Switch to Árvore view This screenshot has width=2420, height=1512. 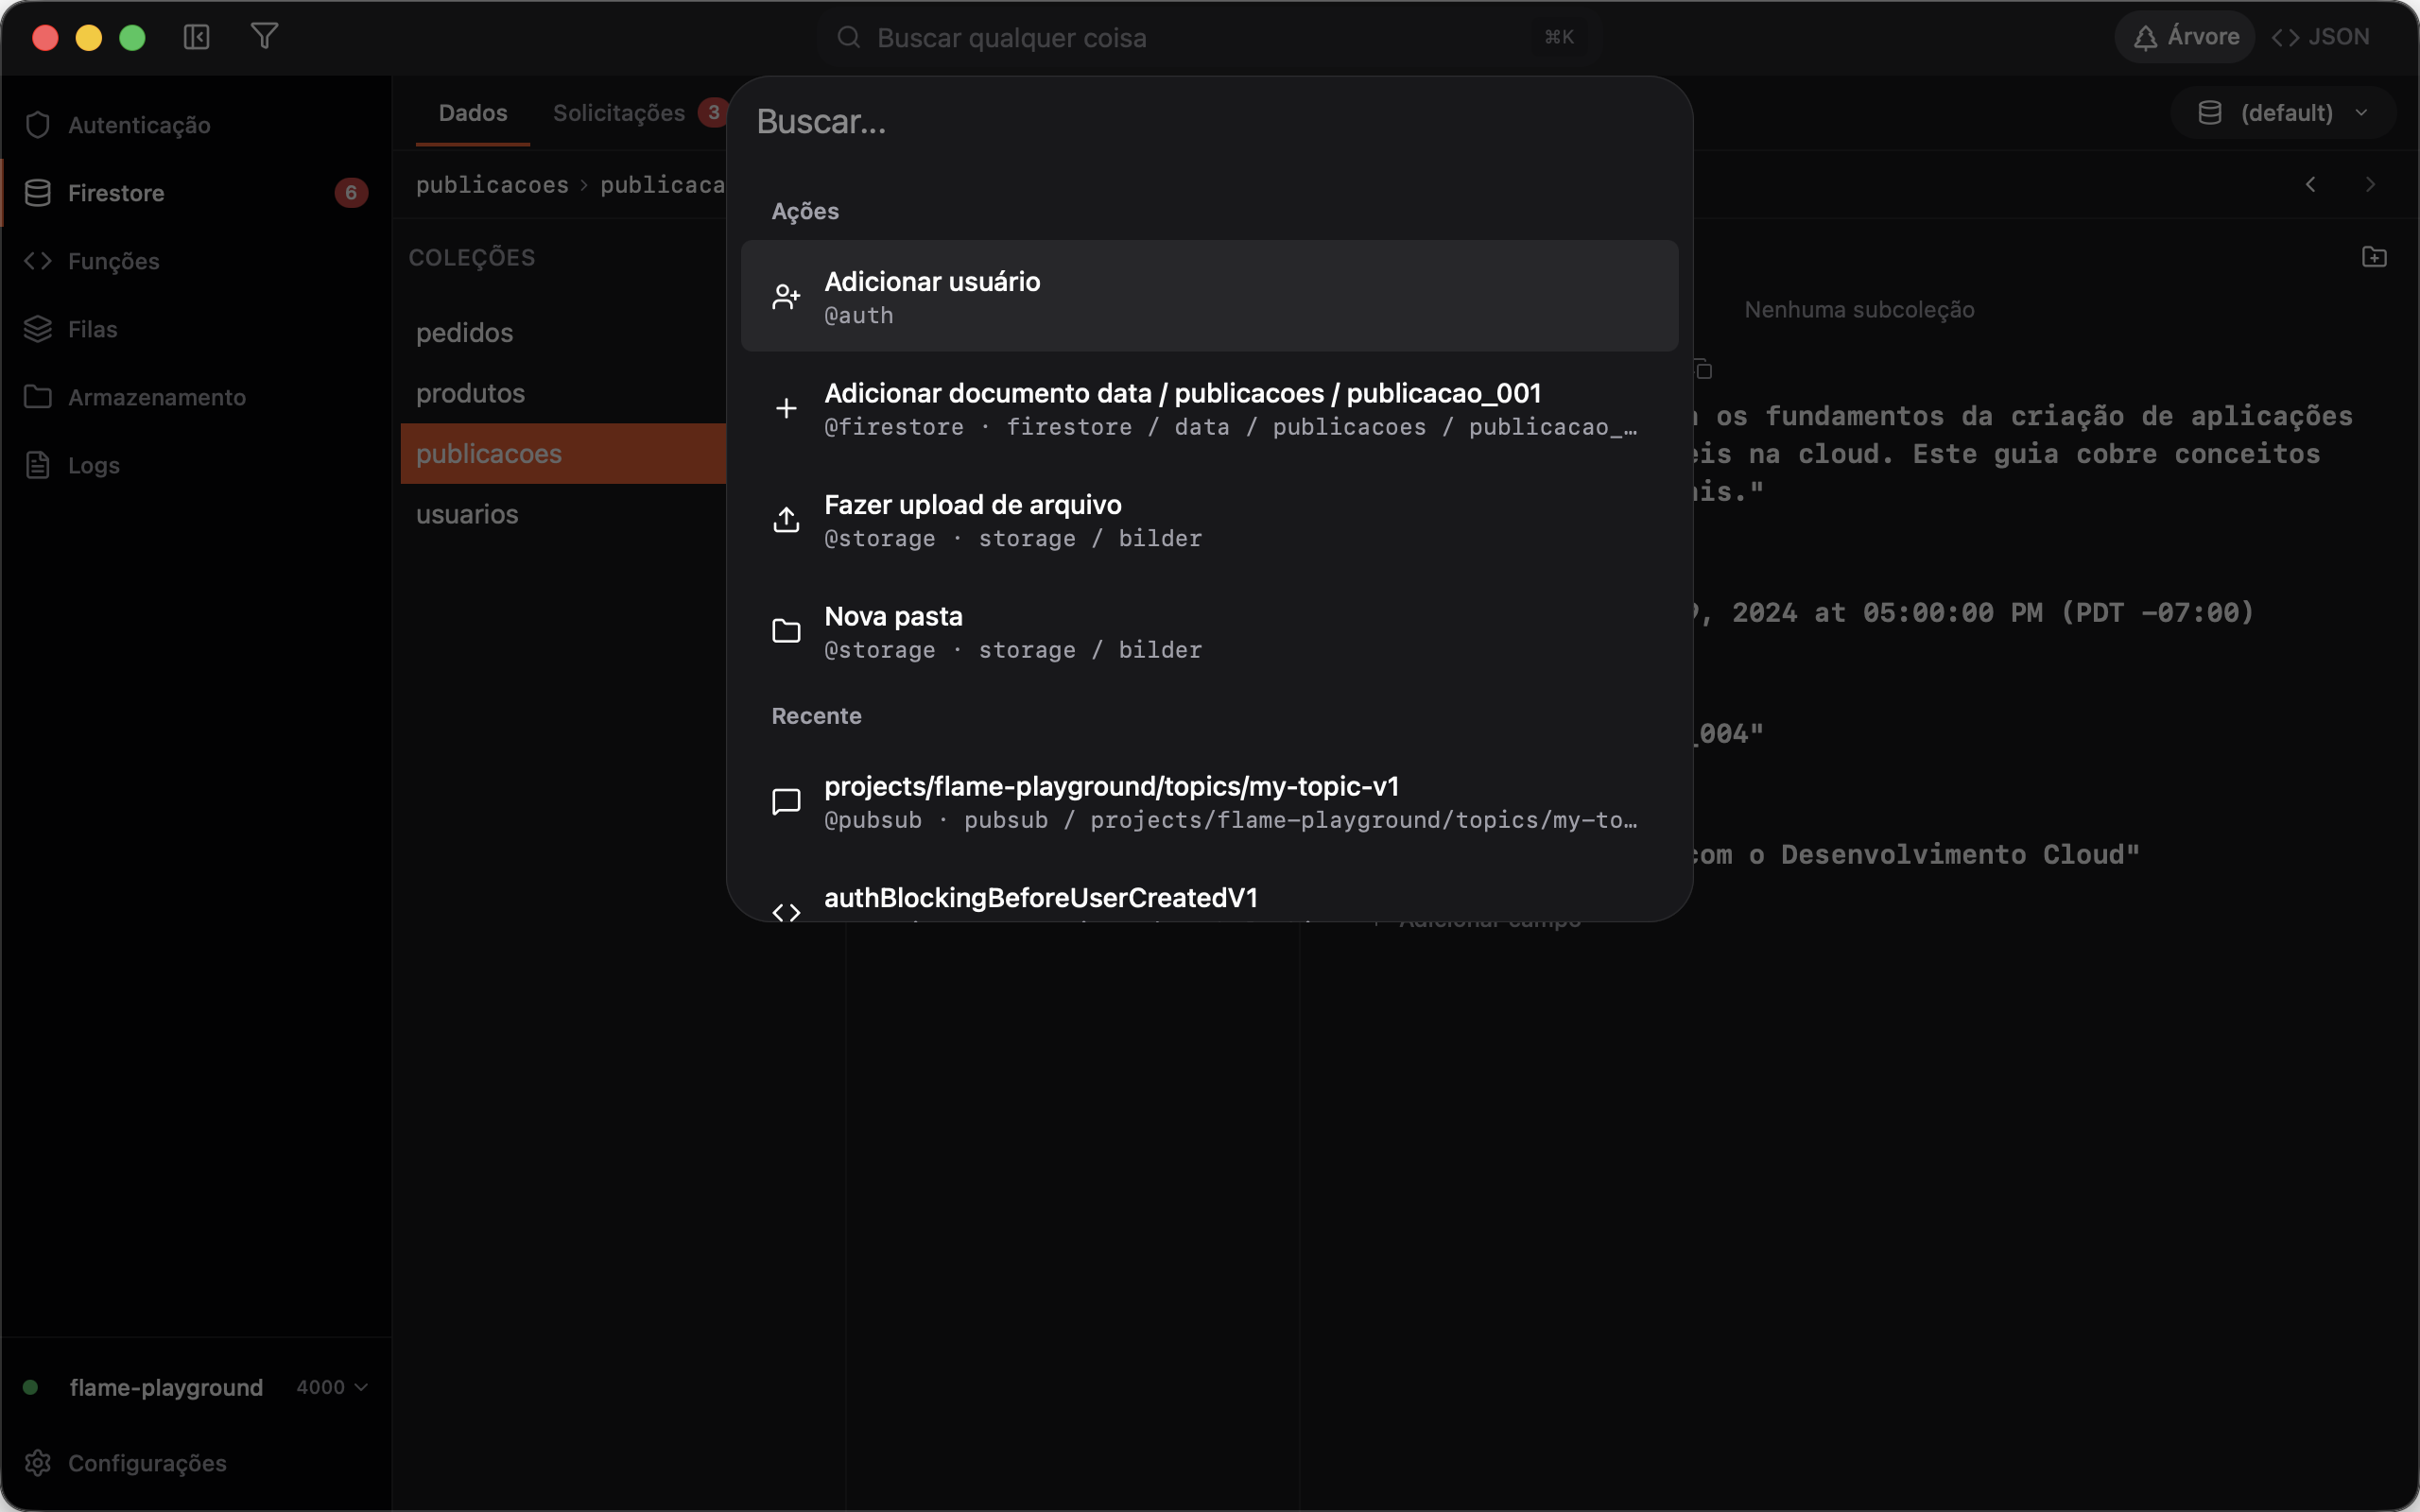coord(2185,37)
